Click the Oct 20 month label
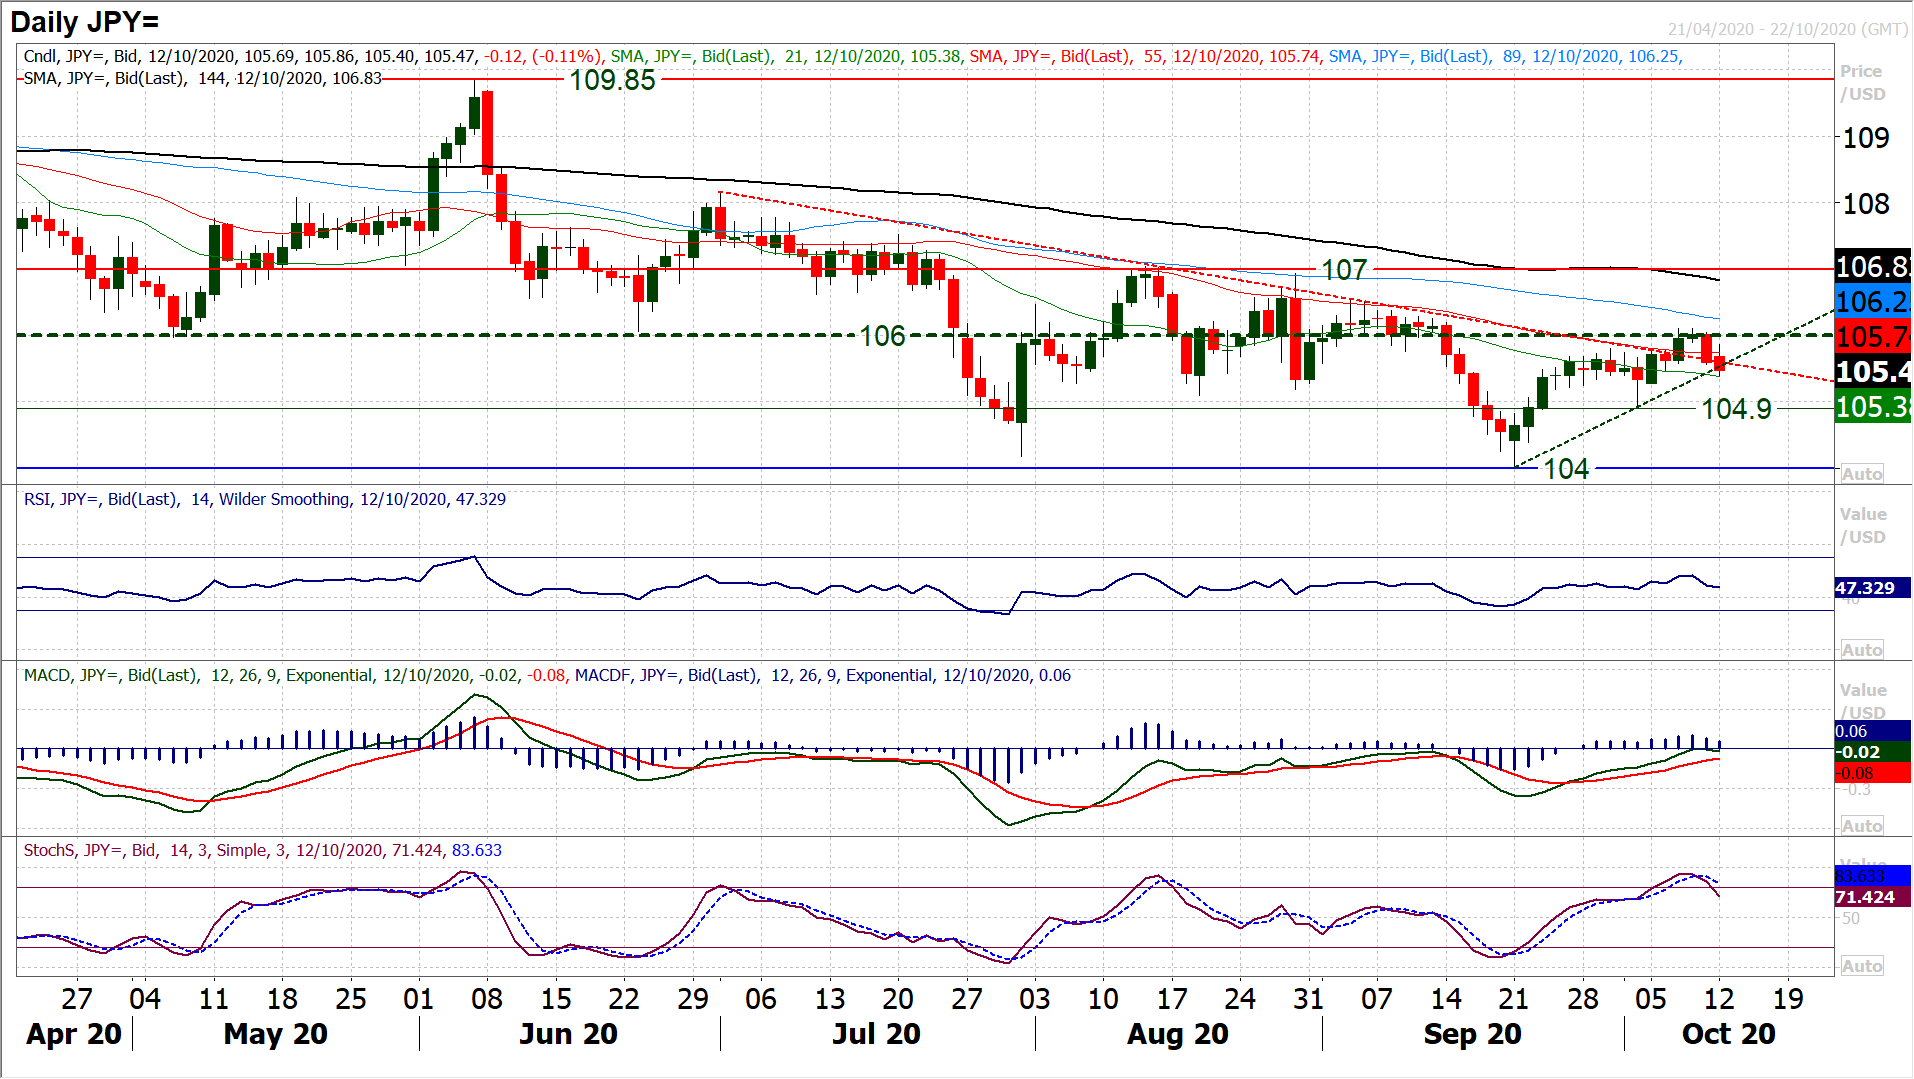Image resolution: width=1914 pixels, height=1079 pixels. click(x=1728, y=1034)
